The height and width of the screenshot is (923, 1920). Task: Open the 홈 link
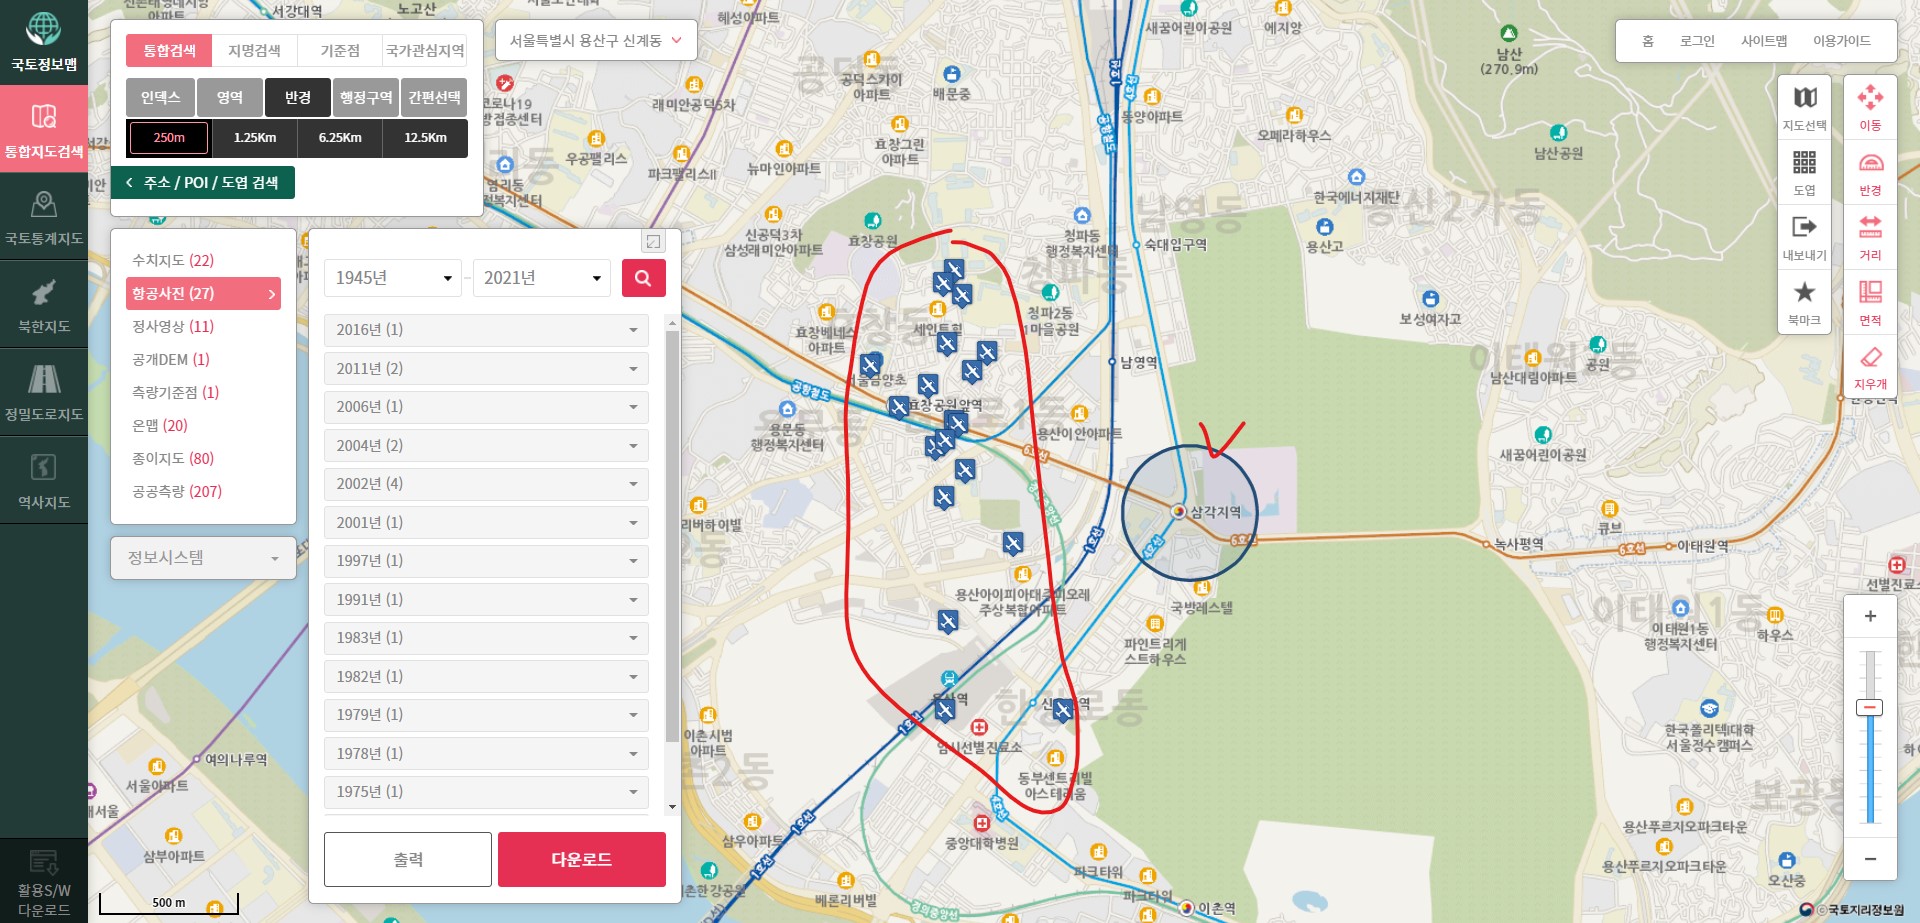click(x=1648, y=41)
